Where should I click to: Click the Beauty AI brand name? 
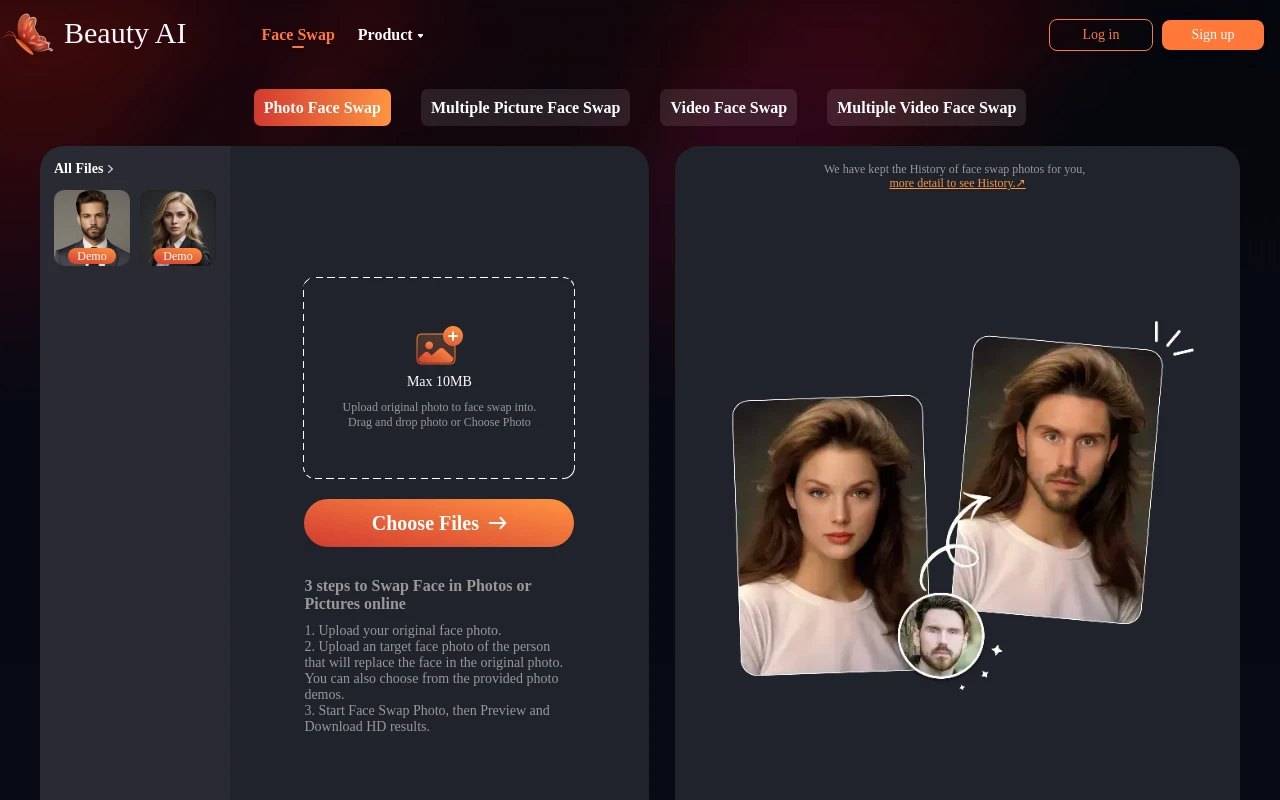click(125, 34)
